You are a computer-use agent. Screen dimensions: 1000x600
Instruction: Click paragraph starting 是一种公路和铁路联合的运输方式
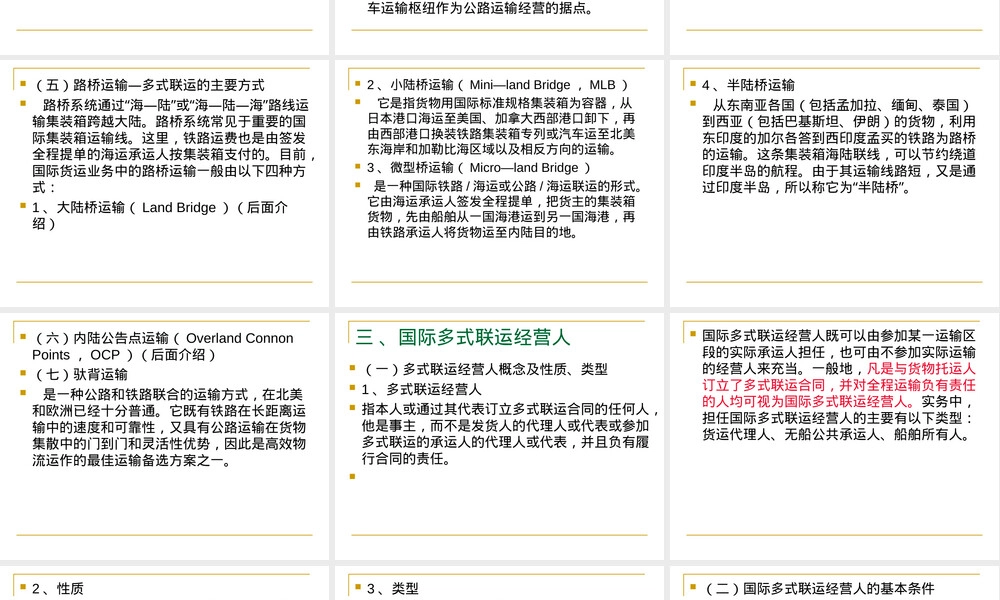point(169,427)
